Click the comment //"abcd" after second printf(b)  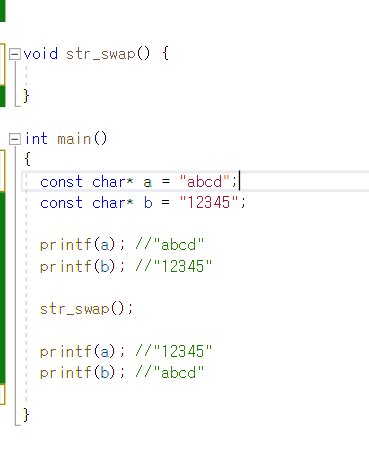(170, 373)
